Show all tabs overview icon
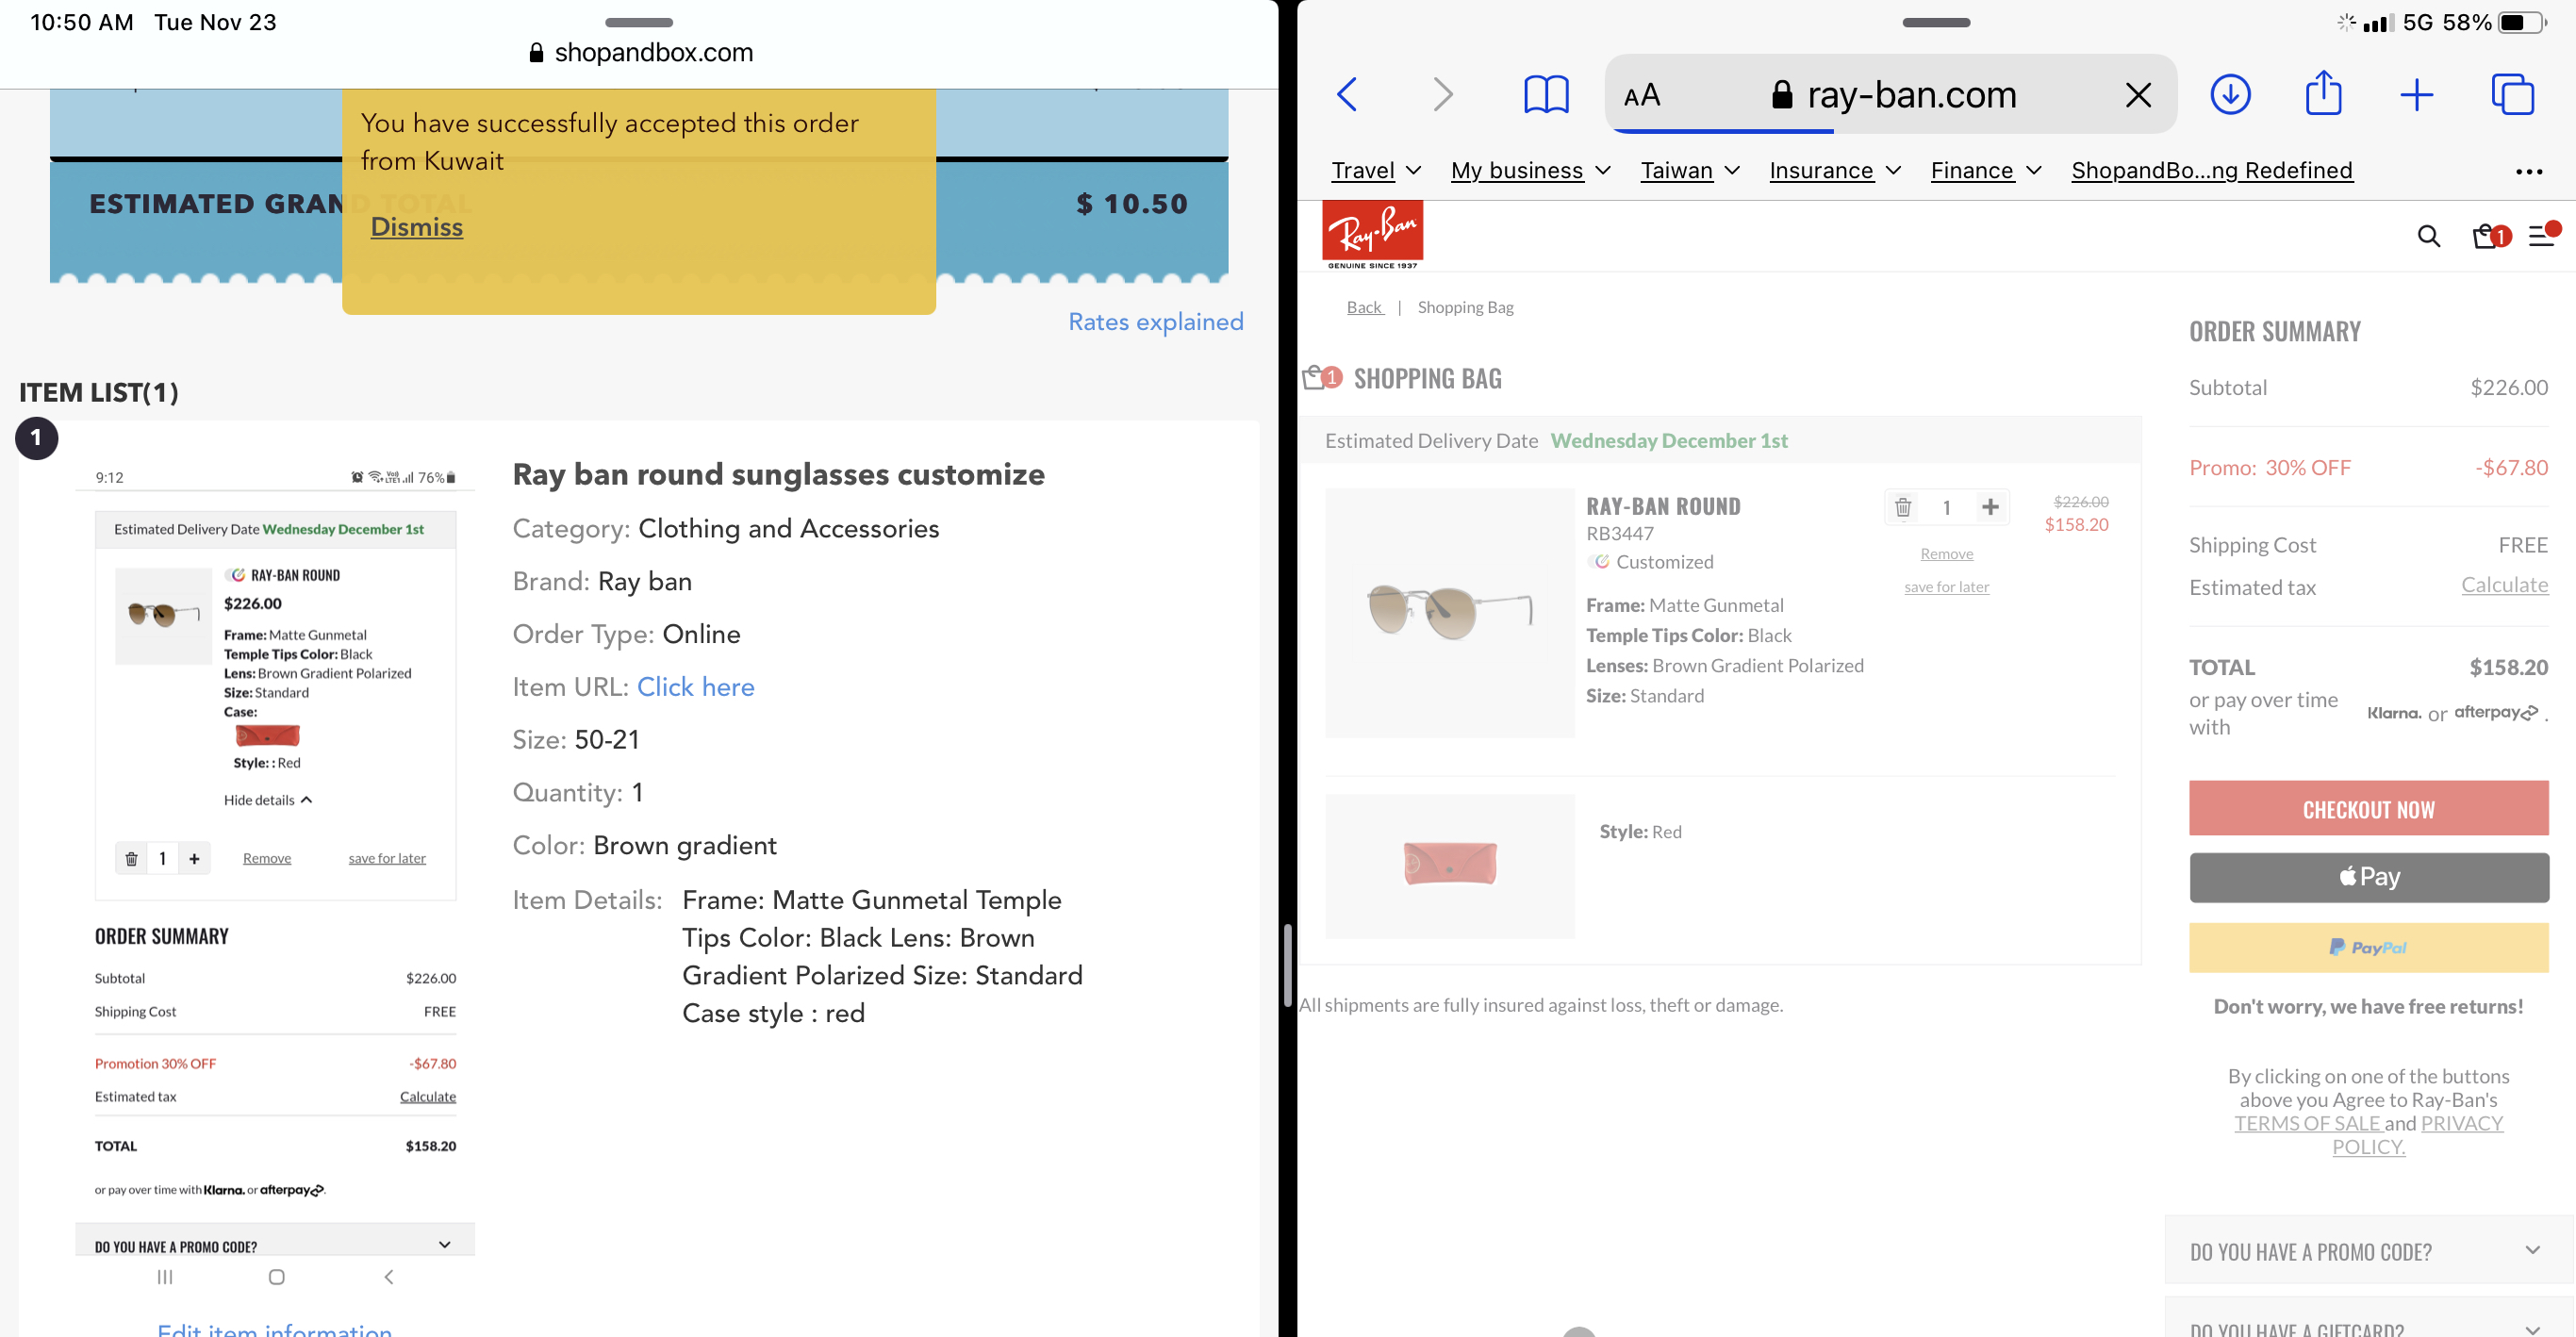This screenshot has height=1337, width=2576. point(2511,95)
